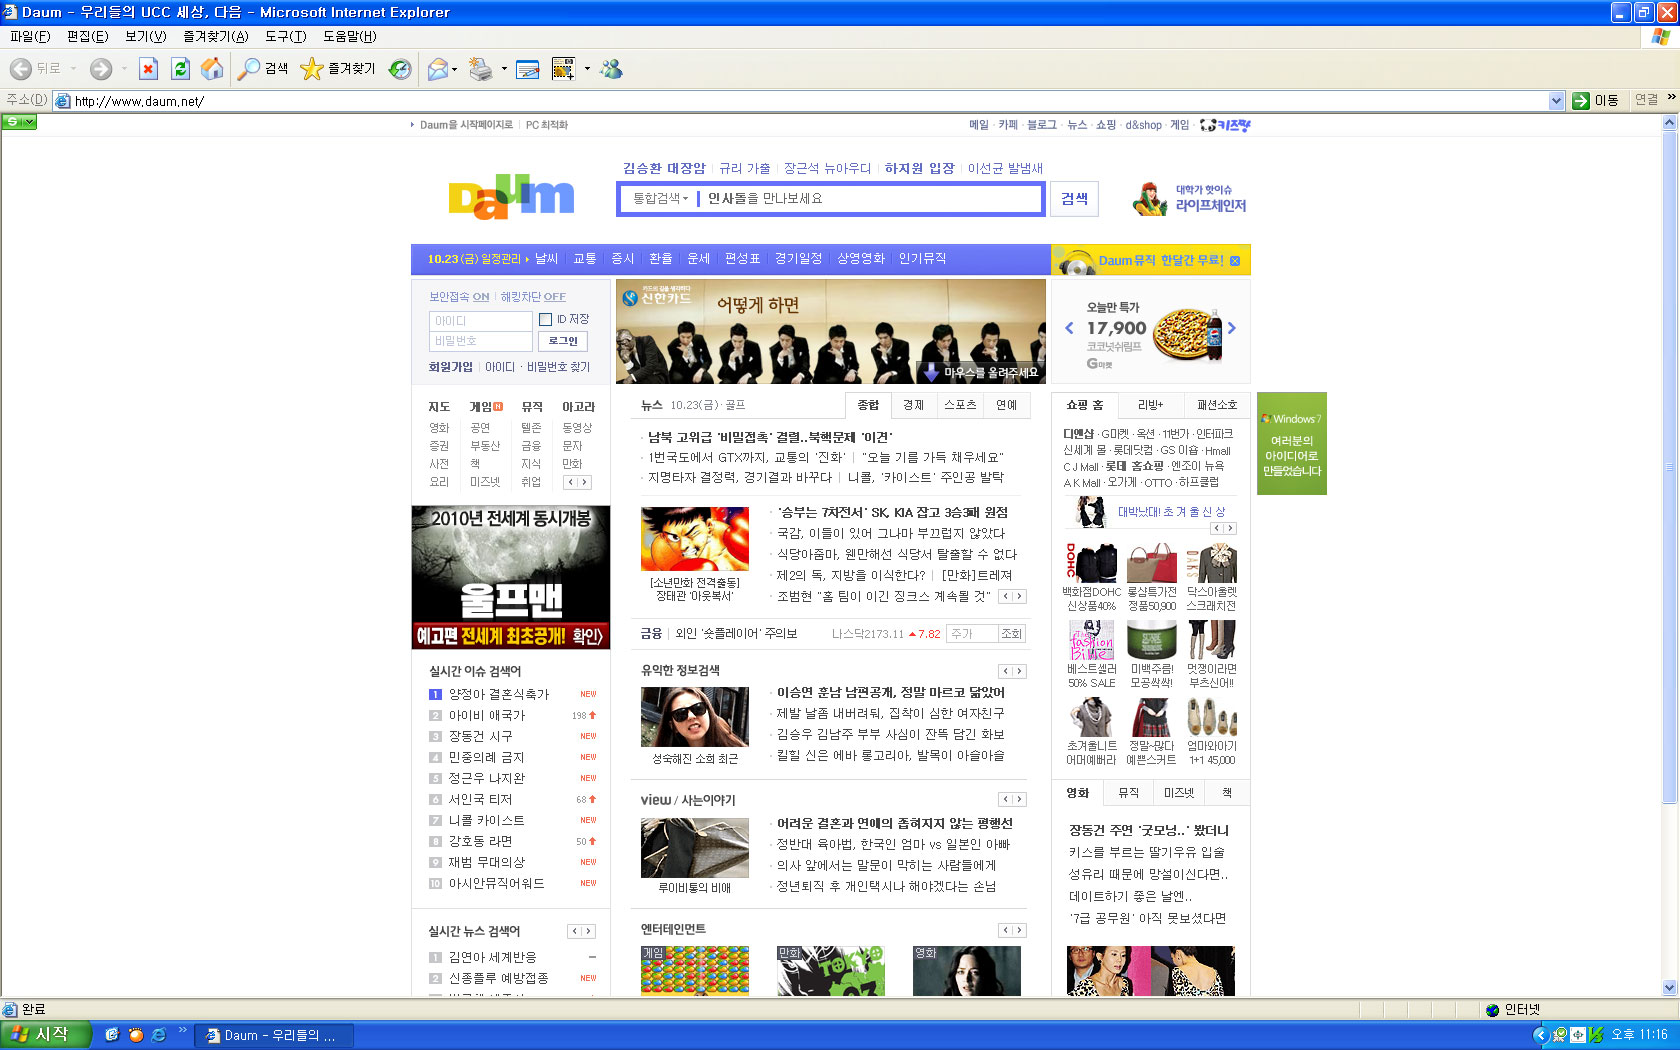Open the 파일(F) menu

tap(30, 37)
